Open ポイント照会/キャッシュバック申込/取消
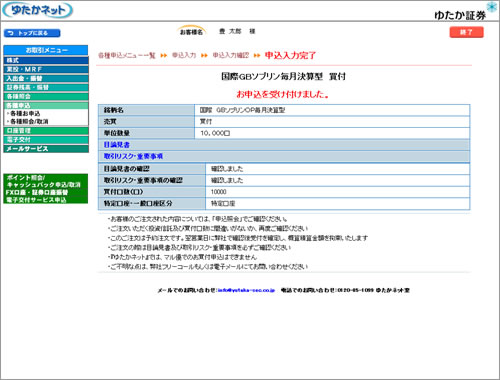This screenshot has width=500, height=380. [44, 181]
